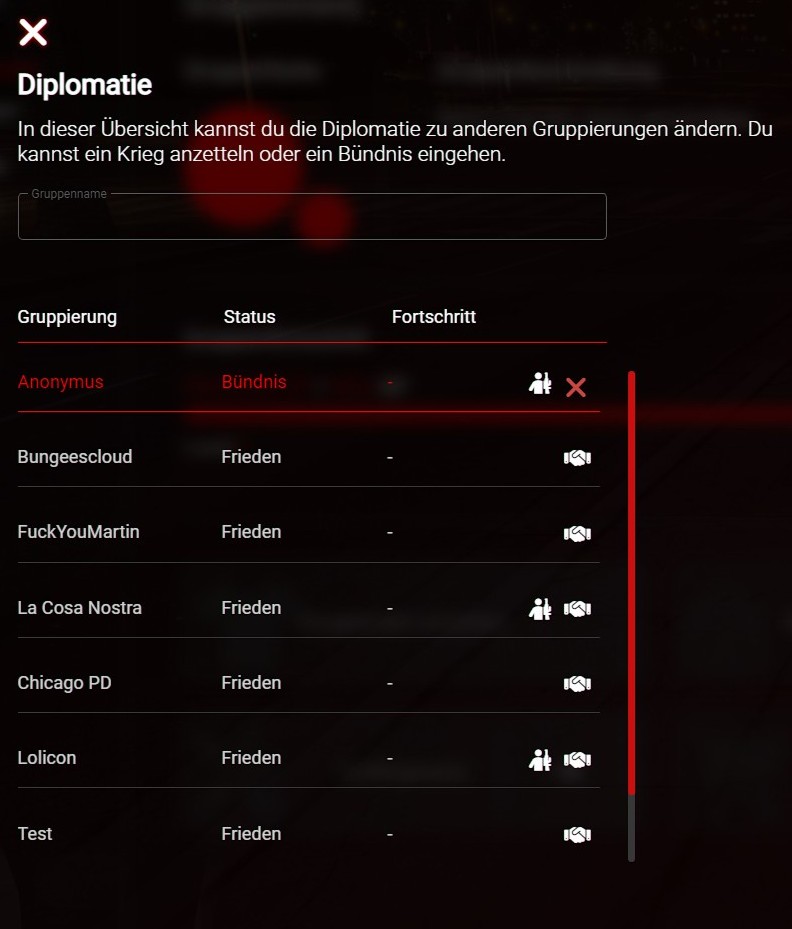Close the Diplomatie panel with white X
The width and height of the screenshot is (792, 929).
coord(33,32)
